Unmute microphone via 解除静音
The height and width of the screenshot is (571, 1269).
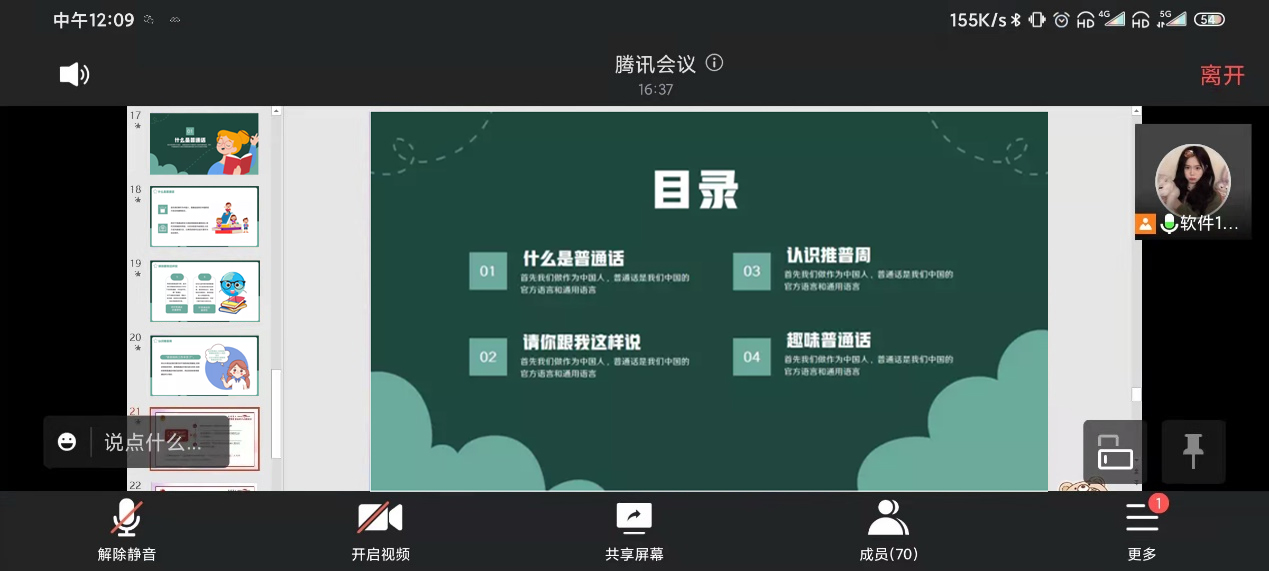pyautogui.click(x=127, y=531)
